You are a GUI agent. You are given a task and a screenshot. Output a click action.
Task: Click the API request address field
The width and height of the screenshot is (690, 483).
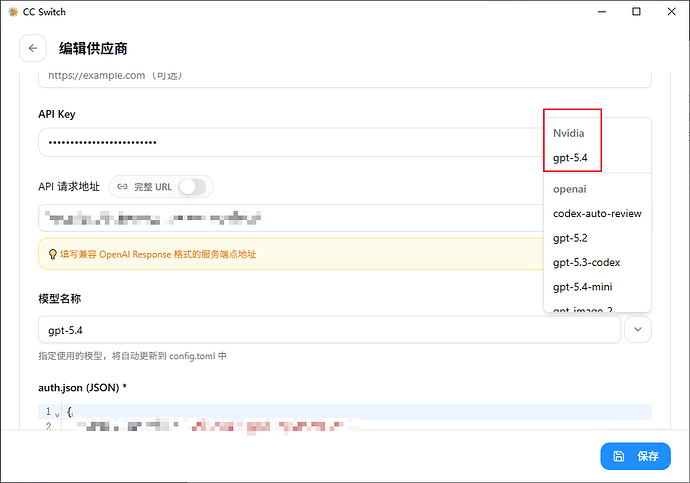(291, 218)
